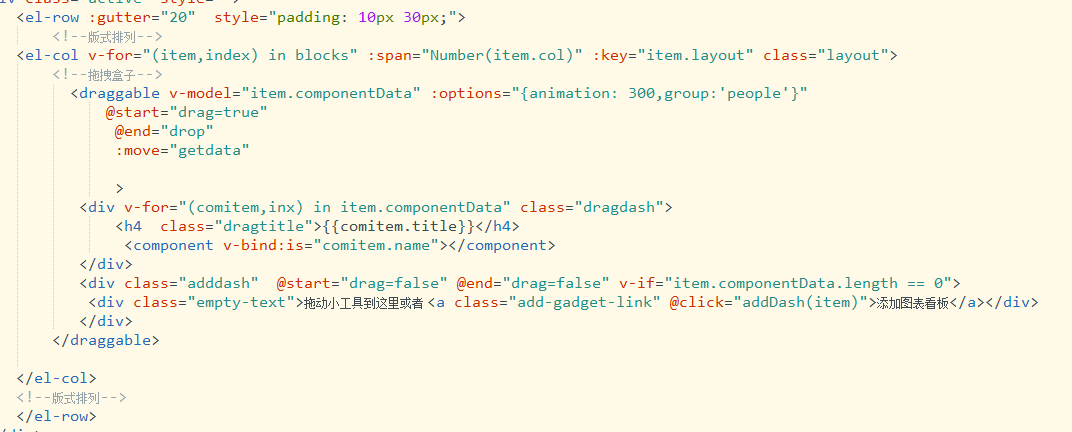Click the item.layout key value

[695, 55]
